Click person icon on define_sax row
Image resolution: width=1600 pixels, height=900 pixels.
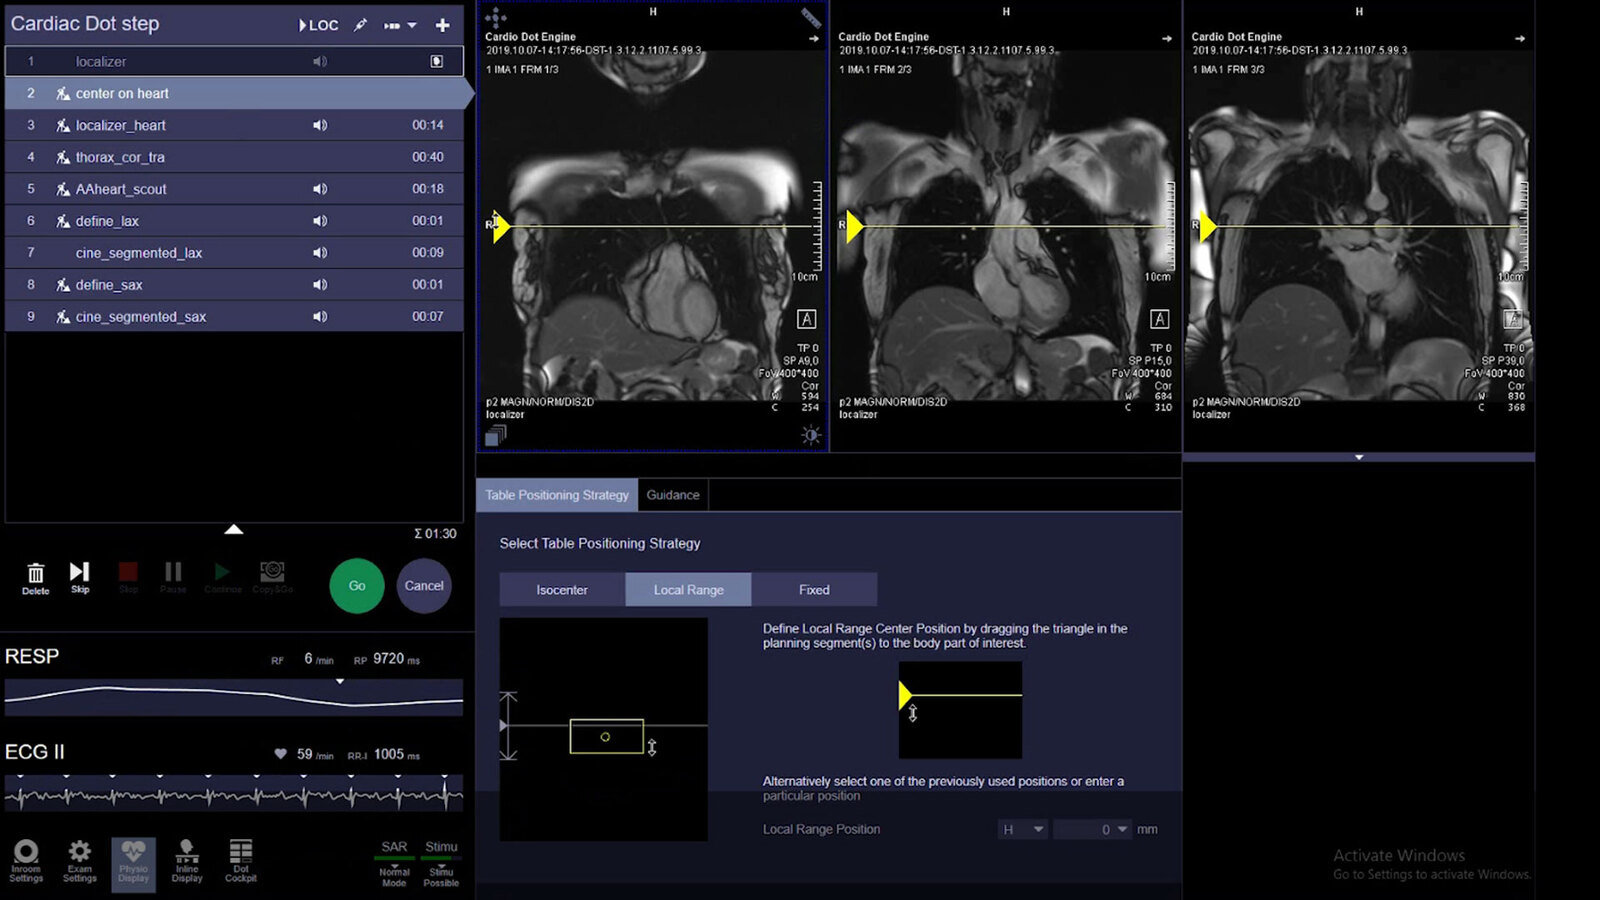(x=63, y=285)
